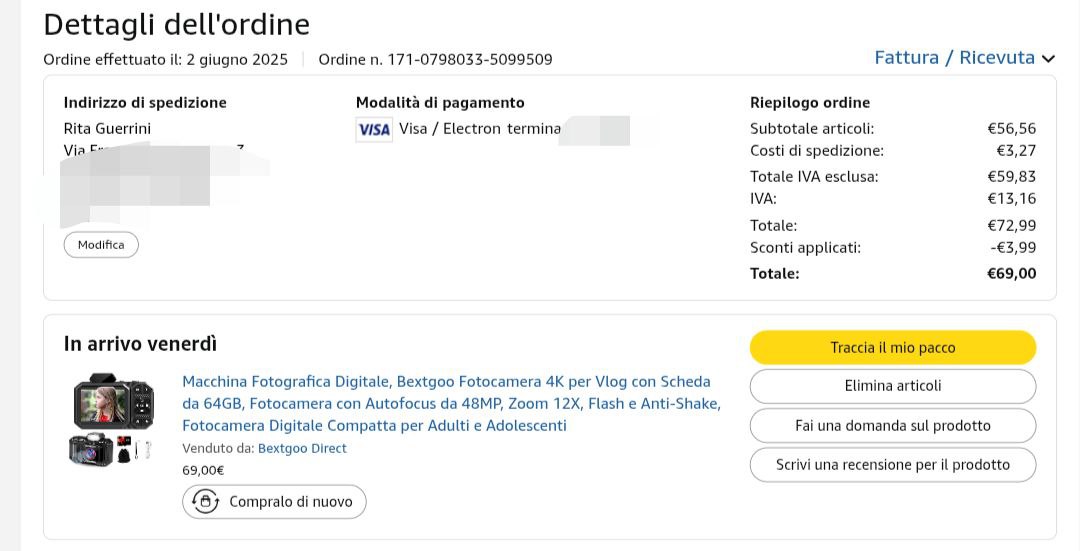Screen dimensions: 1080x551
Task: Visit the Bextgoo Direct seller link
Action: click(302, 448)
